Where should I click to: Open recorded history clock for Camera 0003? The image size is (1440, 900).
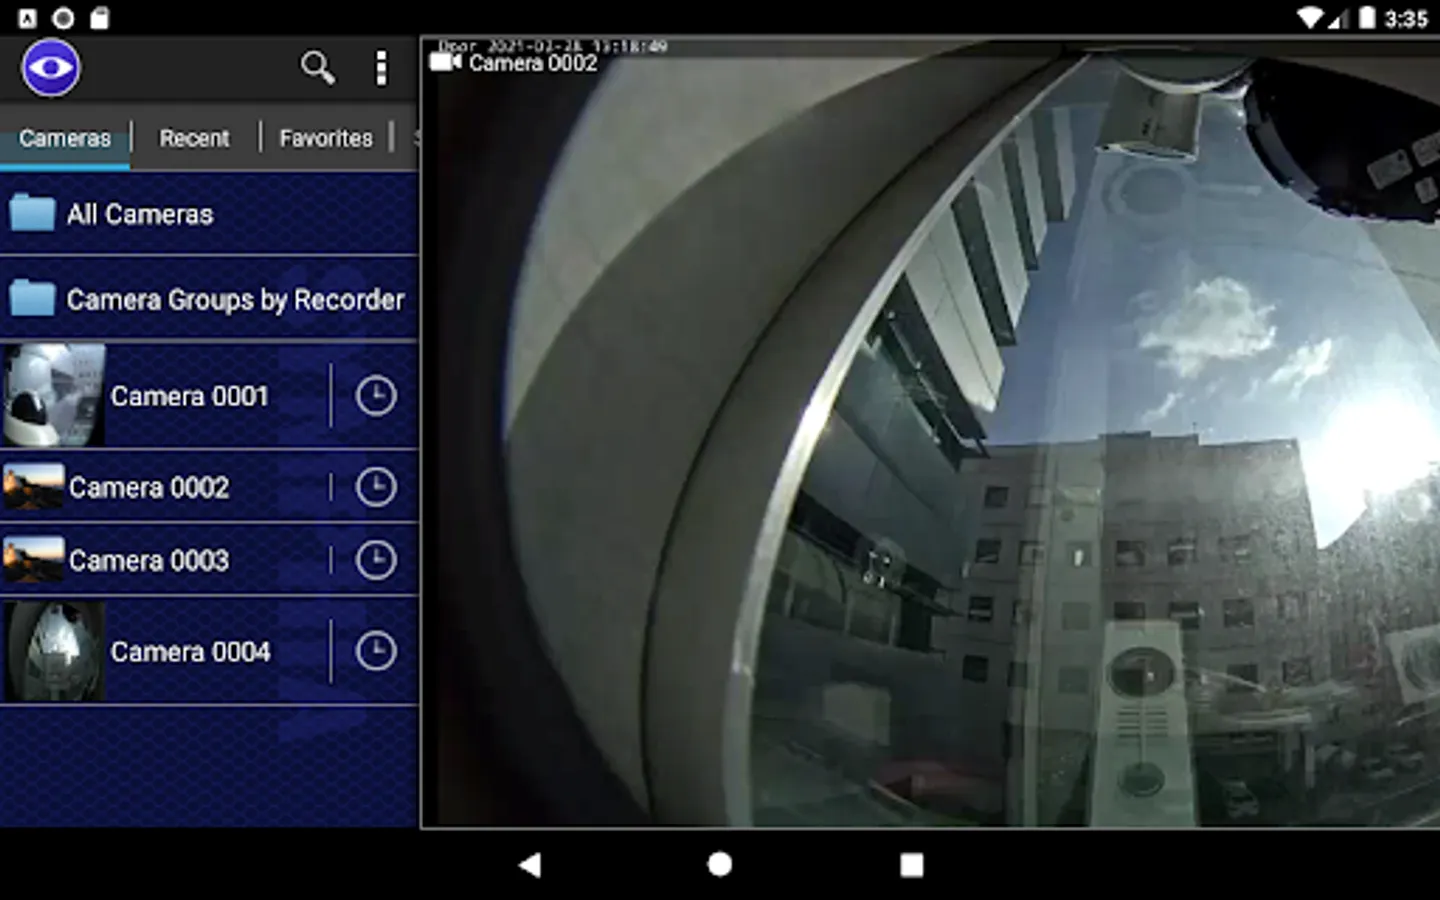[x=376, y=560]
